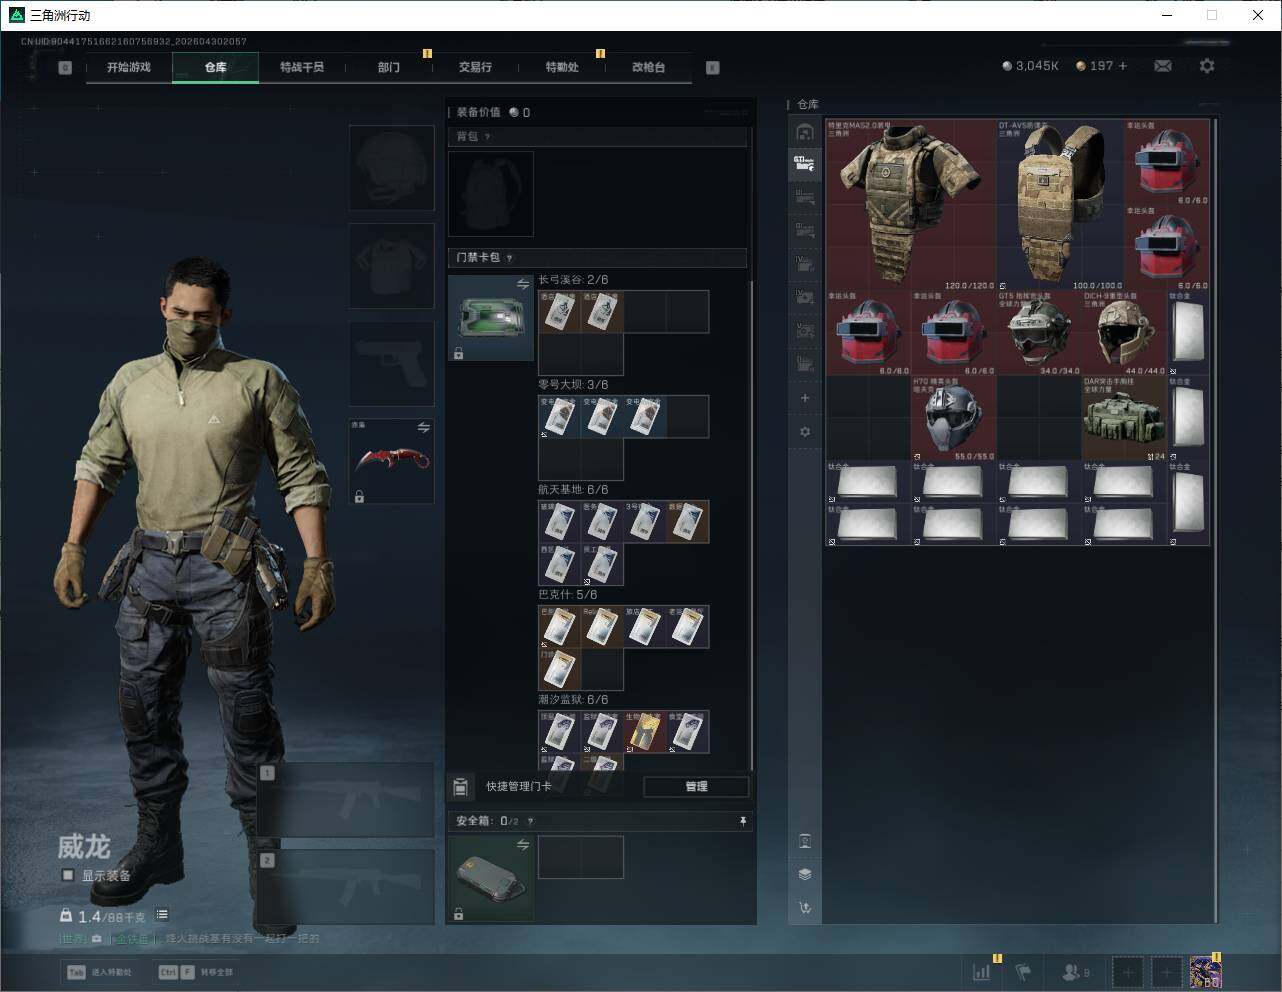Click primary weapon slot 1
Viewport: 1282px width, 992px height.
[x=346, y=800]
